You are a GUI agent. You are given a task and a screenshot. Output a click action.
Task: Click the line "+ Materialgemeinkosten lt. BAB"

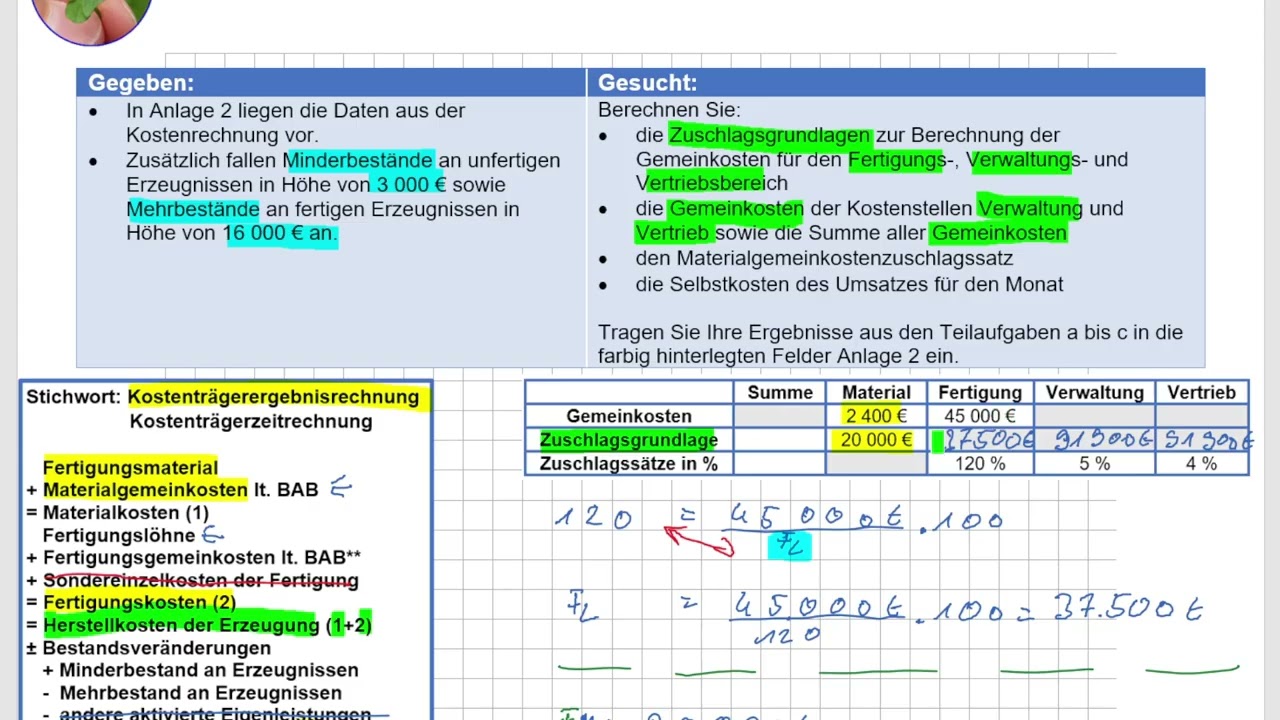[172, 490]
